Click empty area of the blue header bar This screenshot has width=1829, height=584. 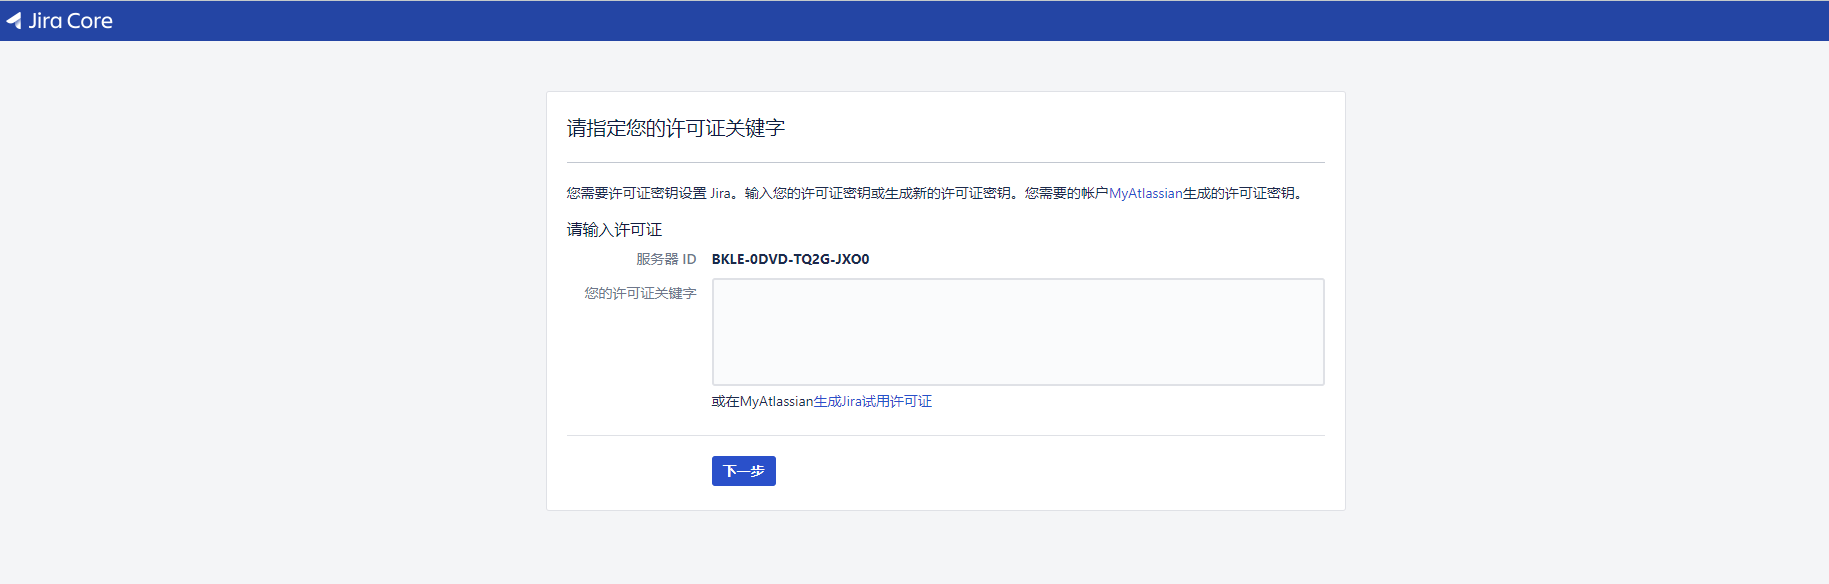pyautogui.click(x=900, y=20)
